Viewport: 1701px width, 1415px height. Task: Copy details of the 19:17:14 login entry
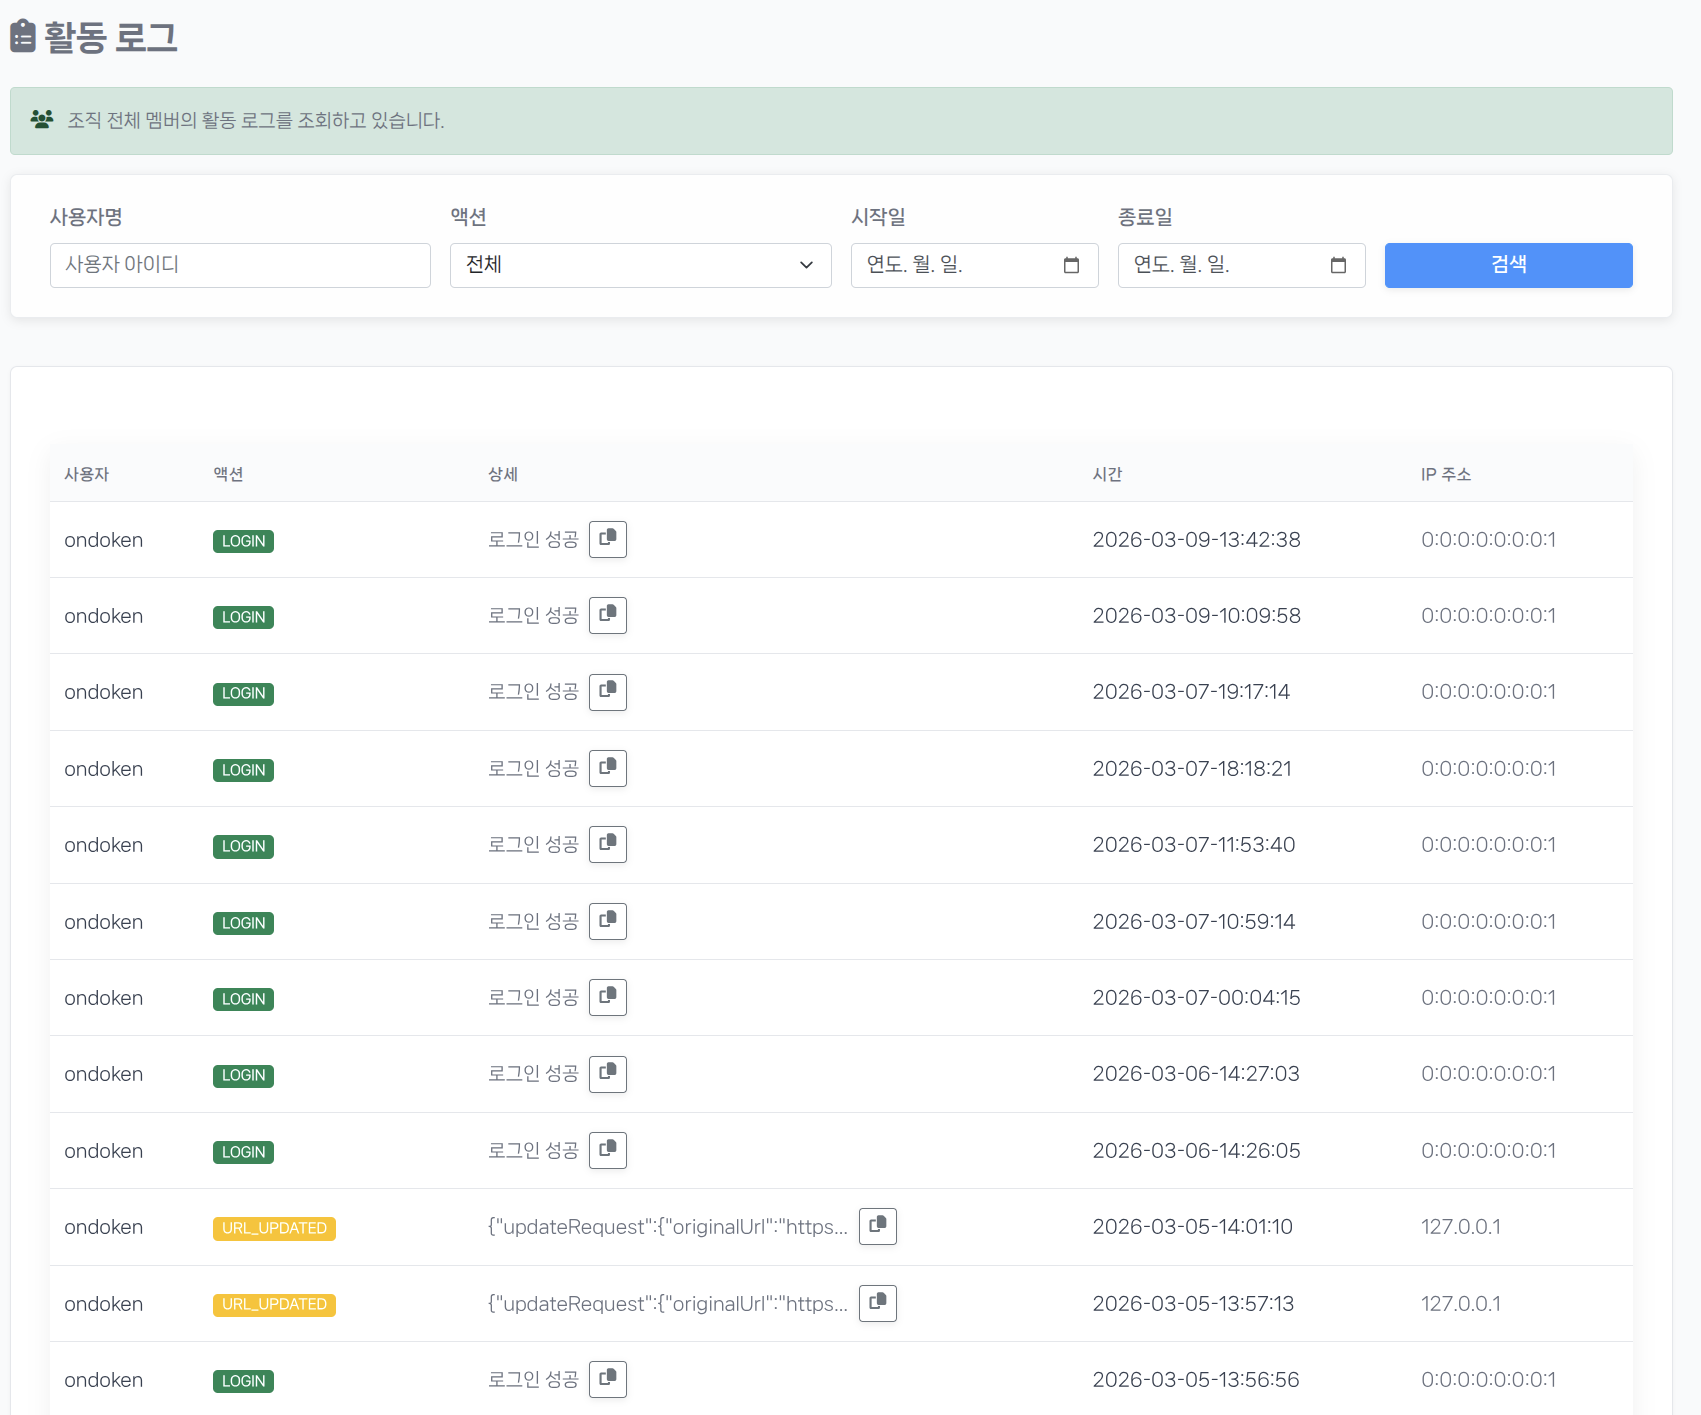pos(607,692)
